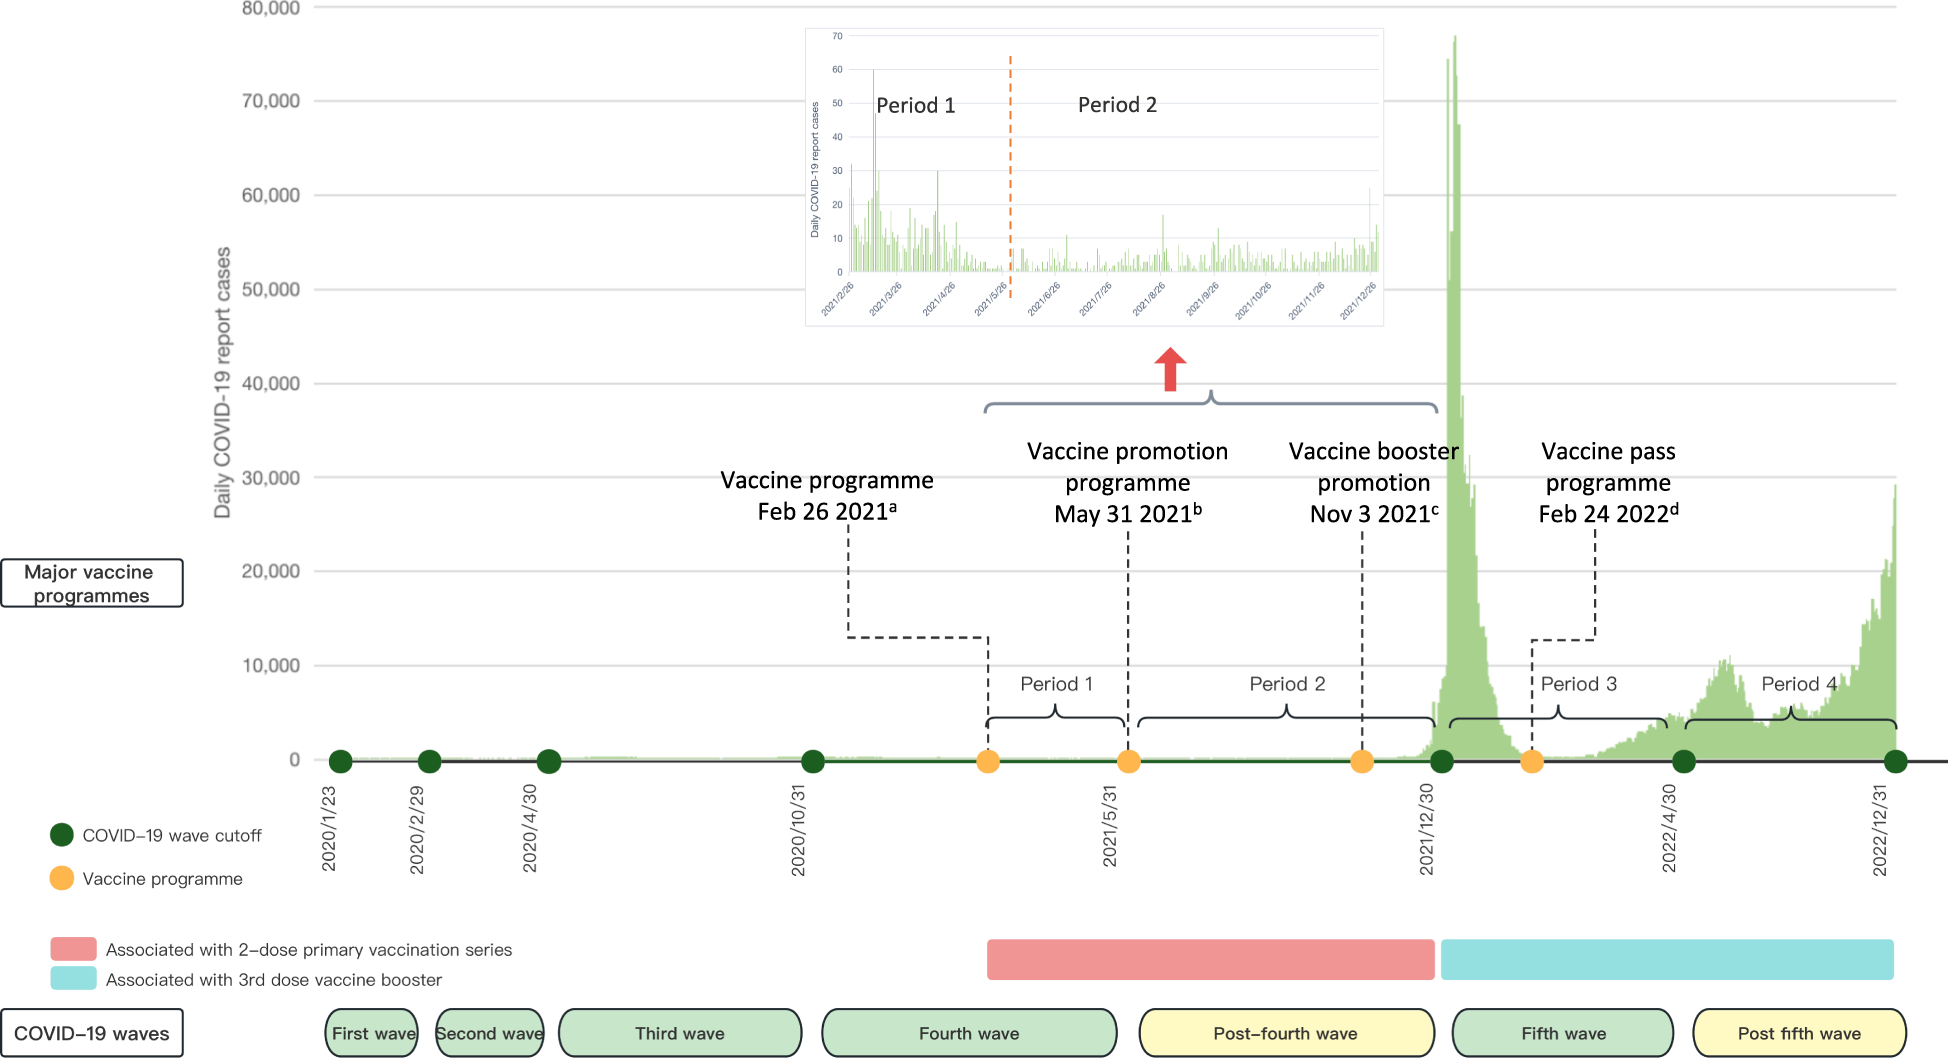
Task: Click the green cutoff marker at 2022/12/31
Action: point(1895,761)
